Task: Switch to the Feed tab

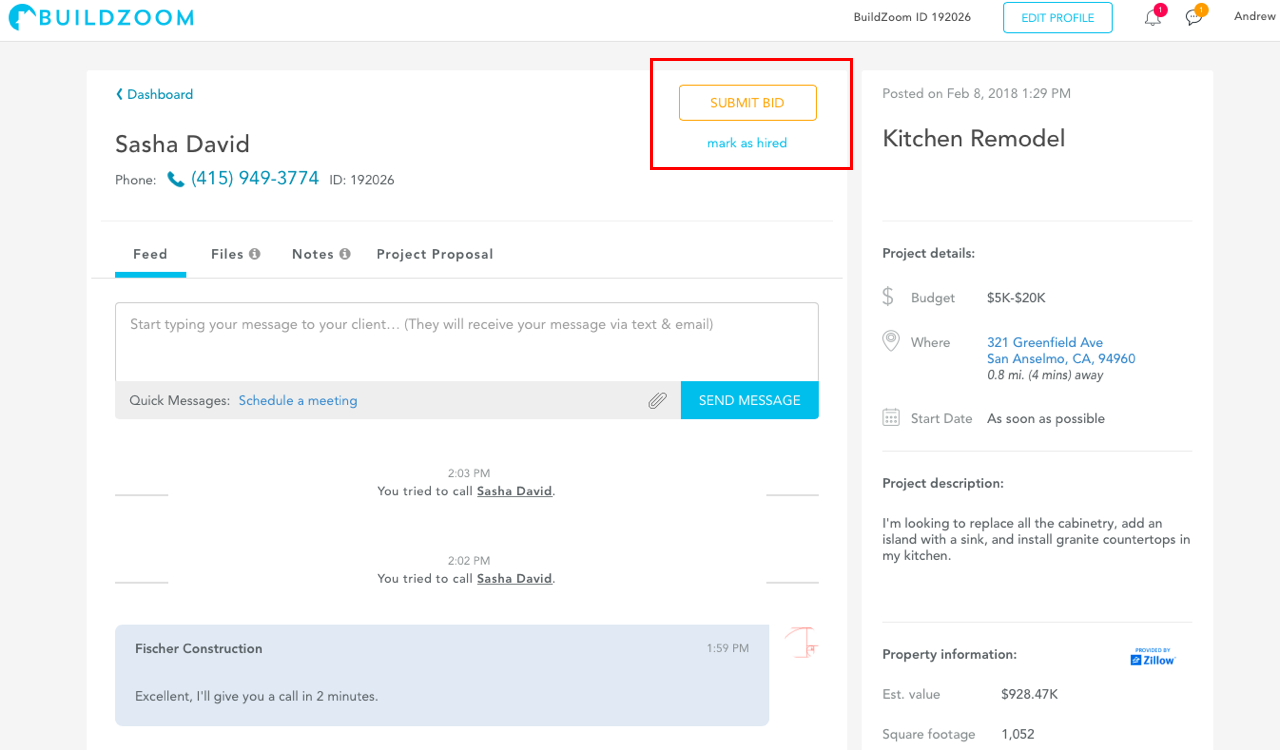Action: (x=150, y=254)
